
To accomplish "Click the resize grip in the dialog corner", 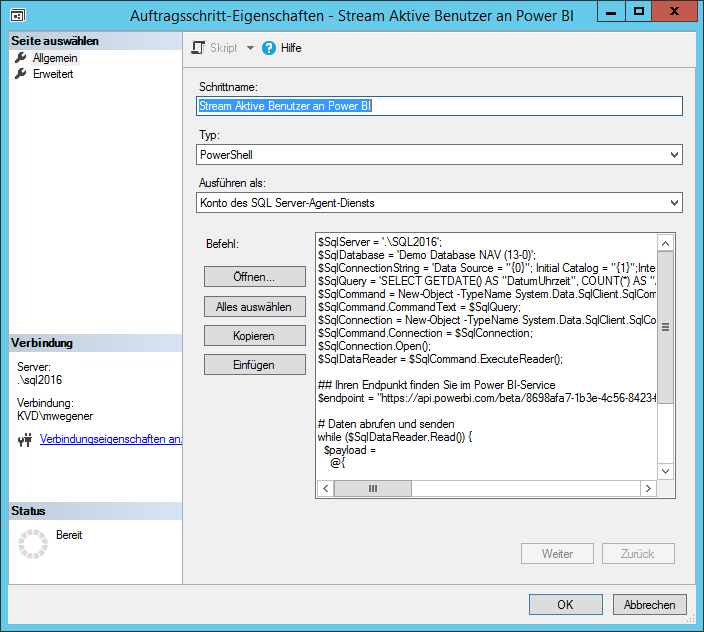I will pyautogui.click(x=691, y=619).
